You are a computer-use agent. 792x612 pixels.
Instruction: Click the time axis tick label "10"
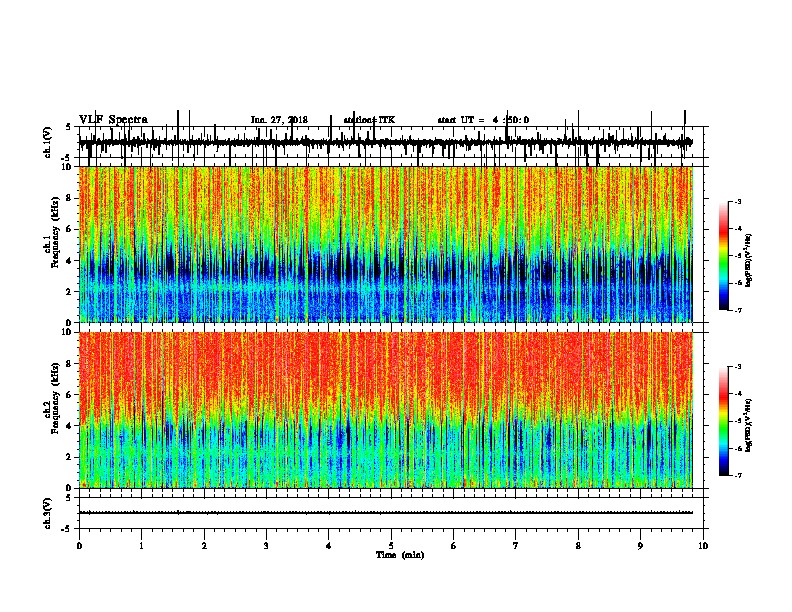point(703,546)
